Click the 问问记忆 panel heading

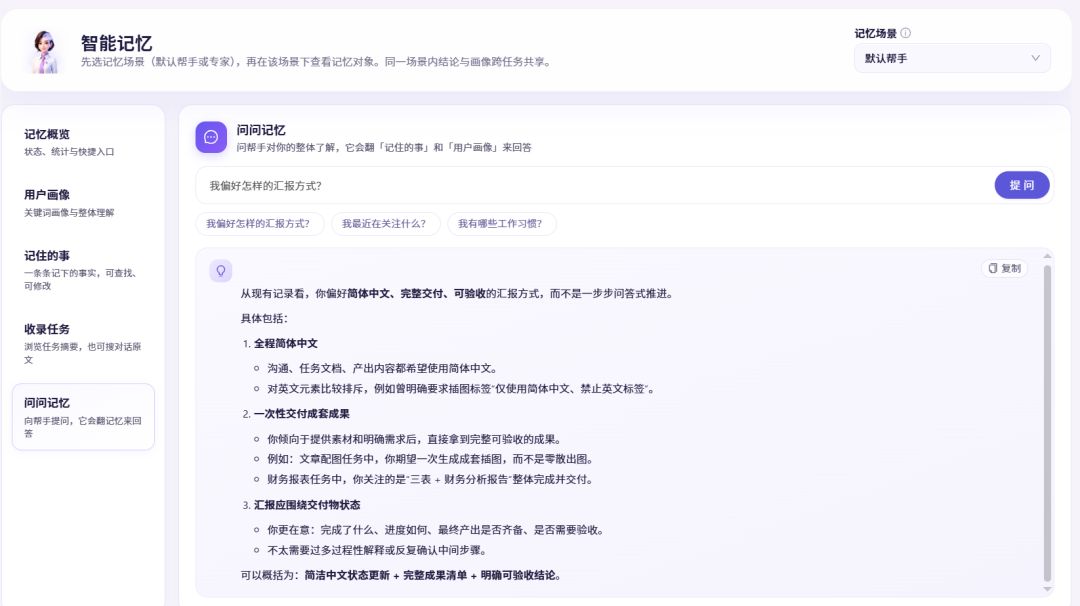click(x=261, y=130)
